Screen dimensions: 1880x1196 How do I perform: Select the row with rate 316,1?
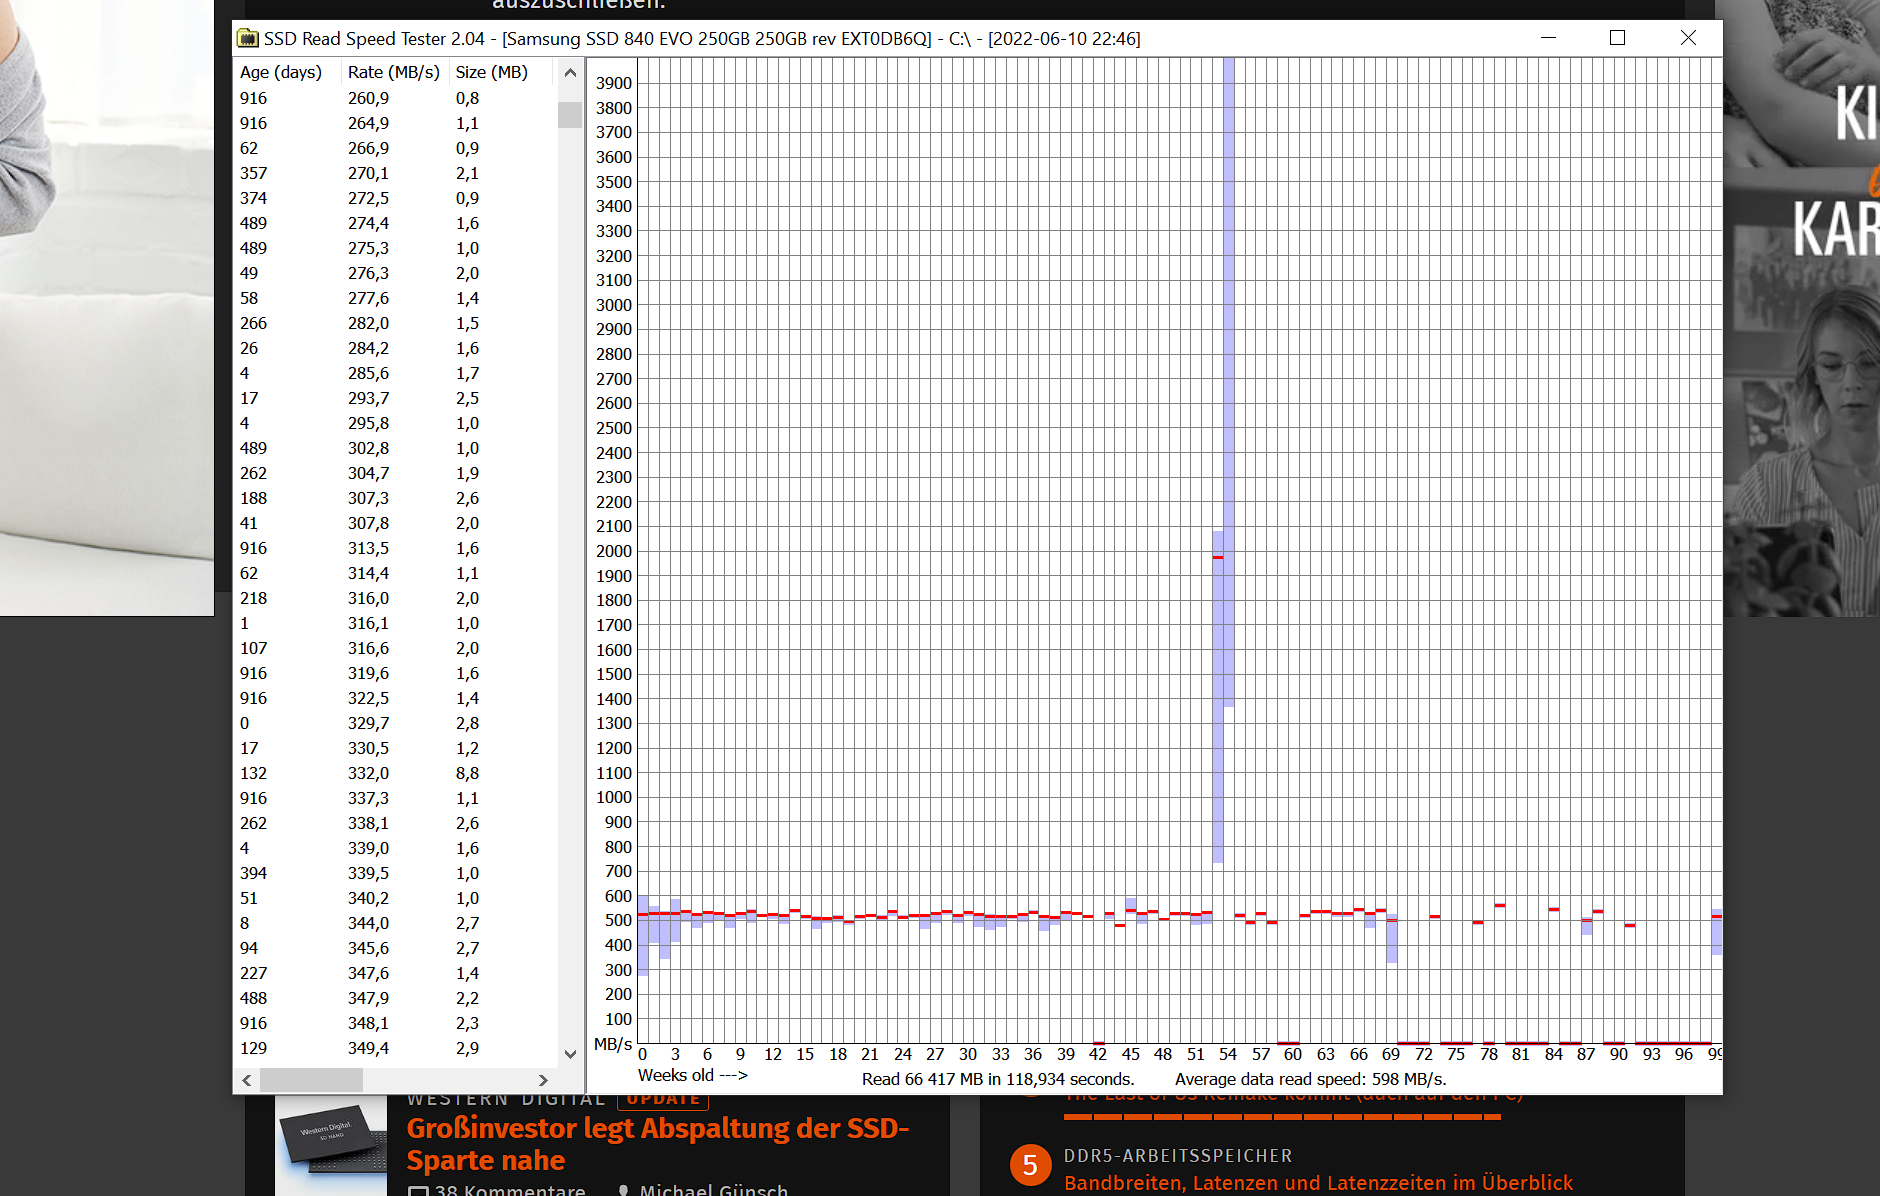(396, 623)
